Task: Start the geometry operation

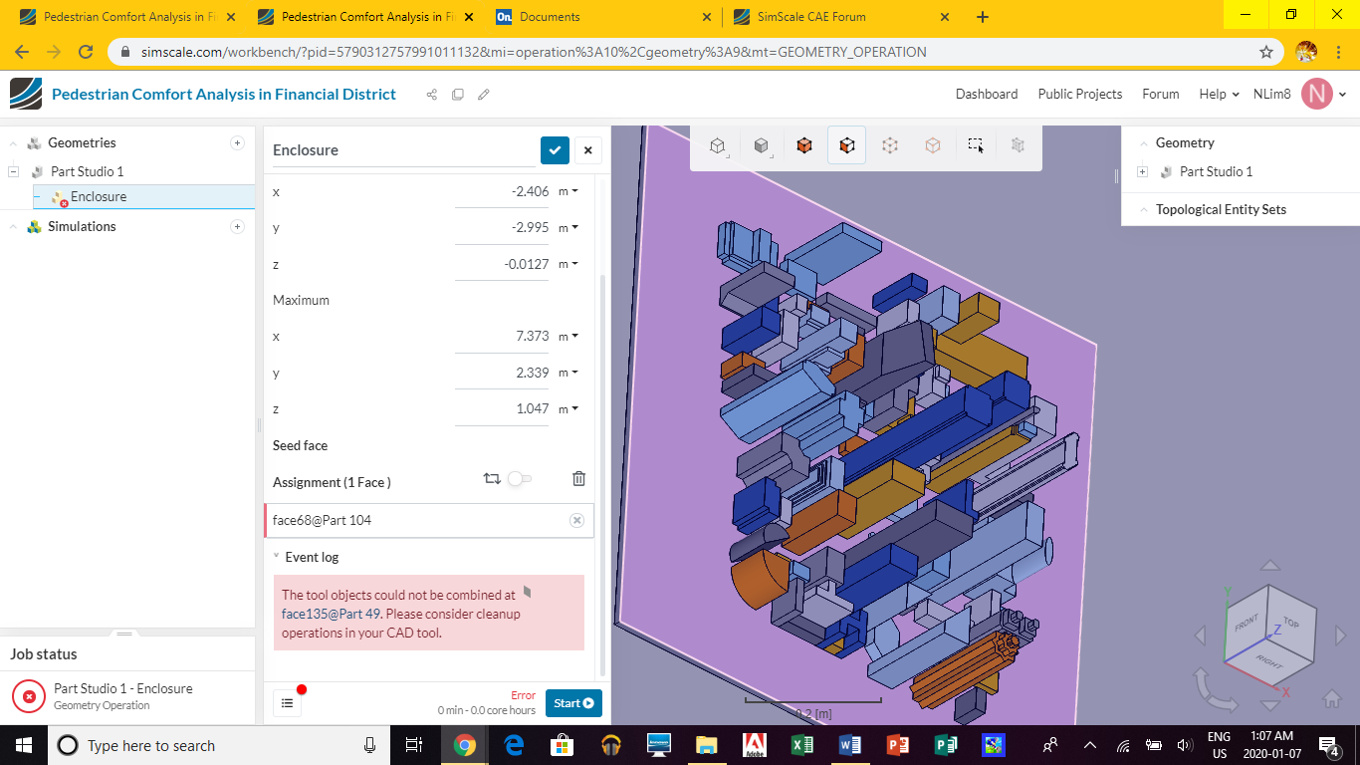Action: [574, 703]
